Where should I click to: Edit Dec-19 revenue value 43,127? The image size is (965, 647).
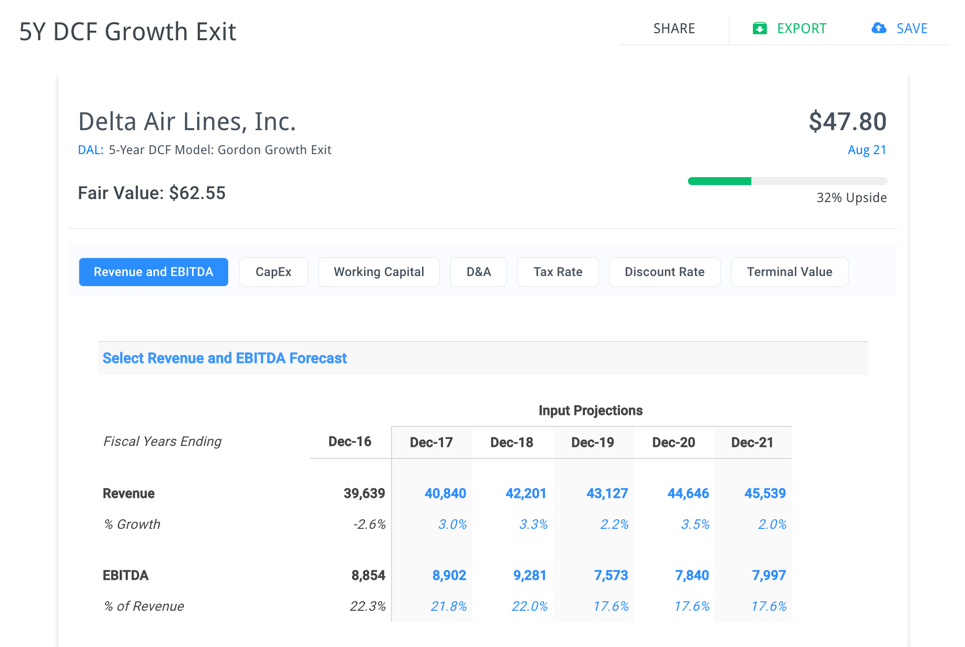(x=607, y=494)
